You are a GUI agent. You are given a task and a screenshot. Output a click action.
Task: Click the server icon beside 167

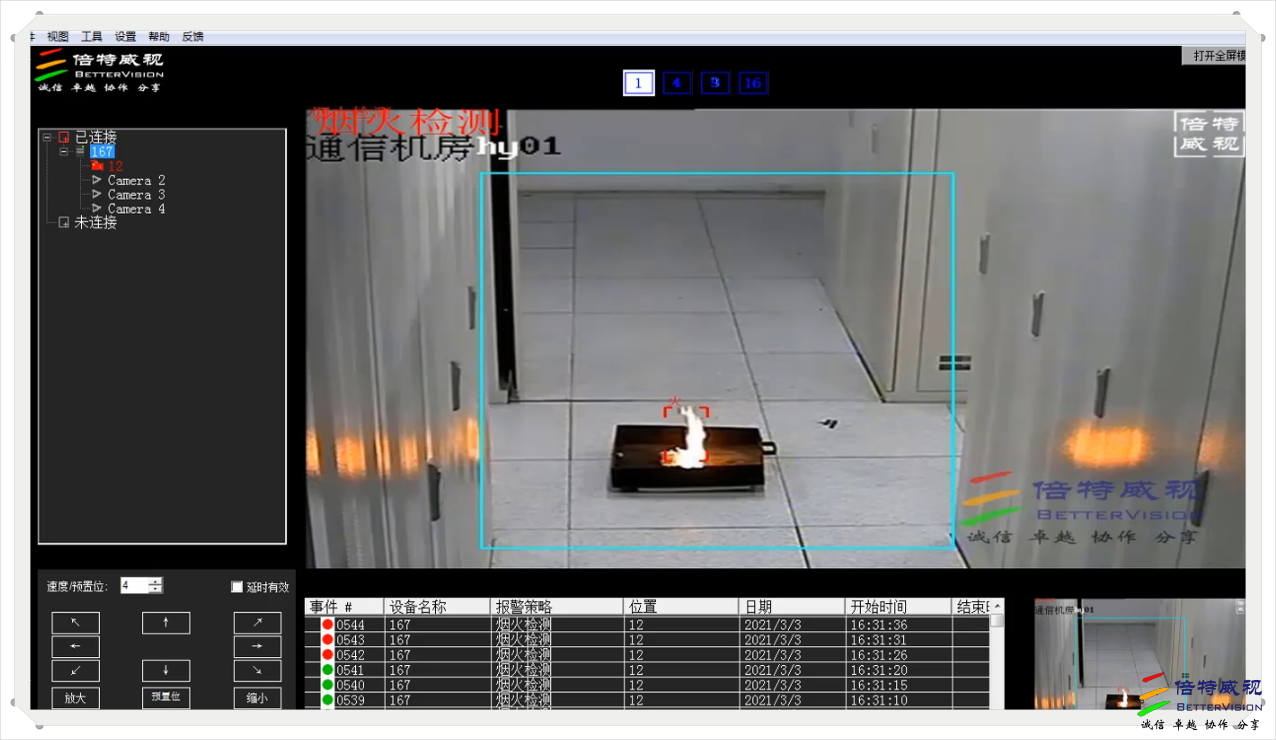pos(81,152)
